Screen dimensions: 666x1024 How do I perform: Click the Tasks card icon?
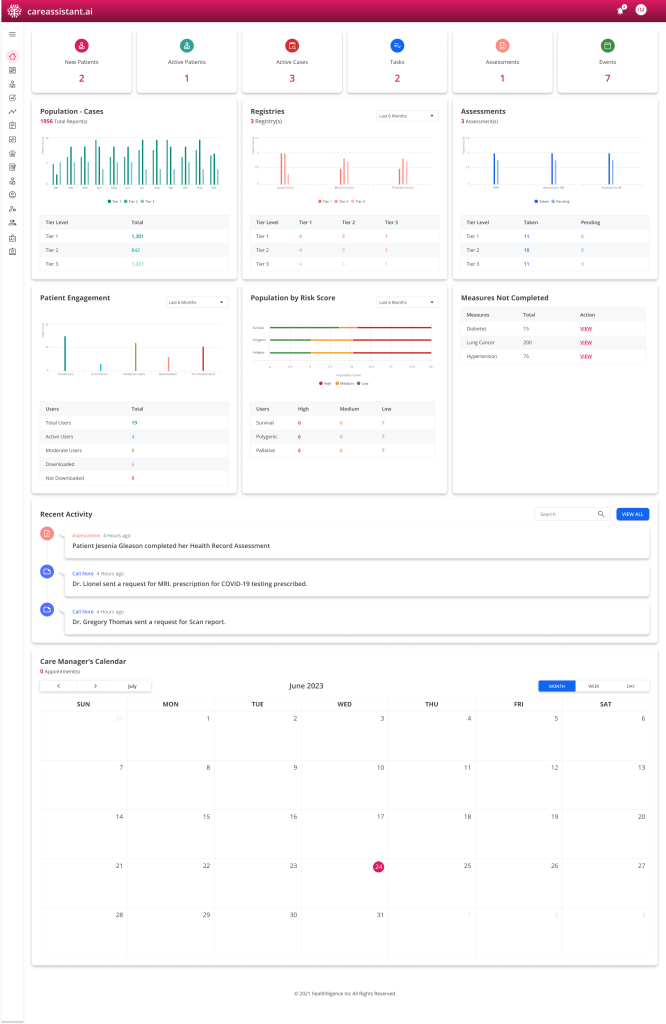pos(397,46)
